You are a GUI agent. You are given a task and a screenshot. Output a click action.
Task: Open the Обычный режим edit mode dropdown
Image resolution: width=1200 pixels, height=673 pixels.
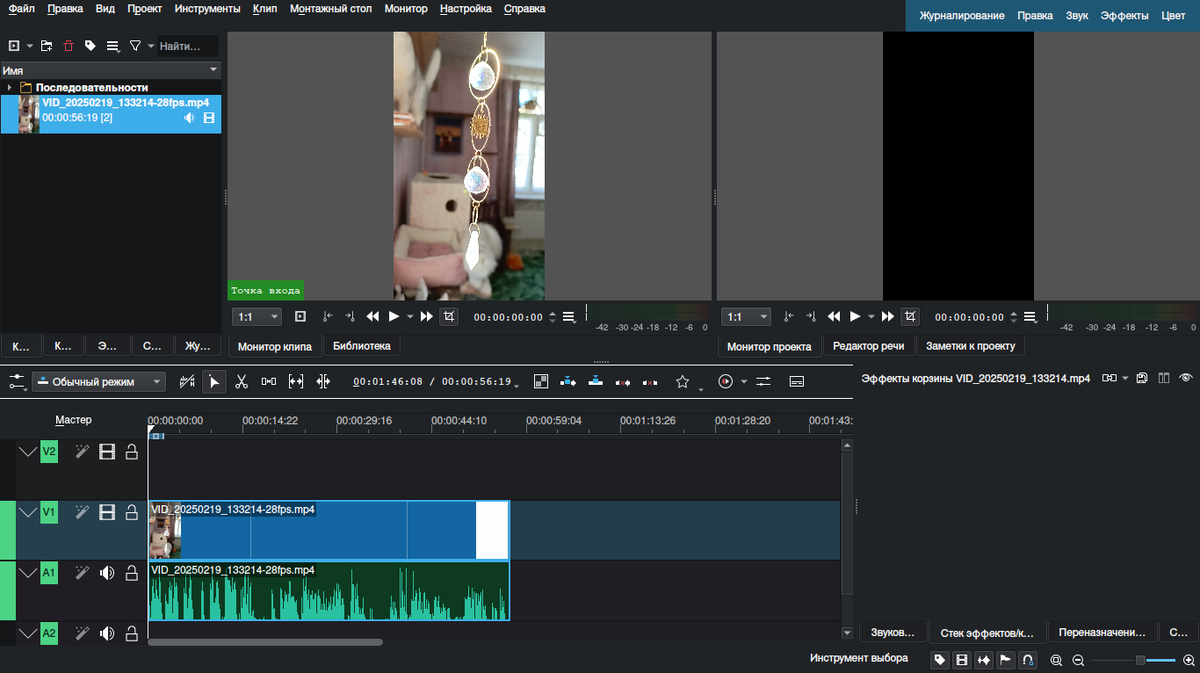point(99,381)
